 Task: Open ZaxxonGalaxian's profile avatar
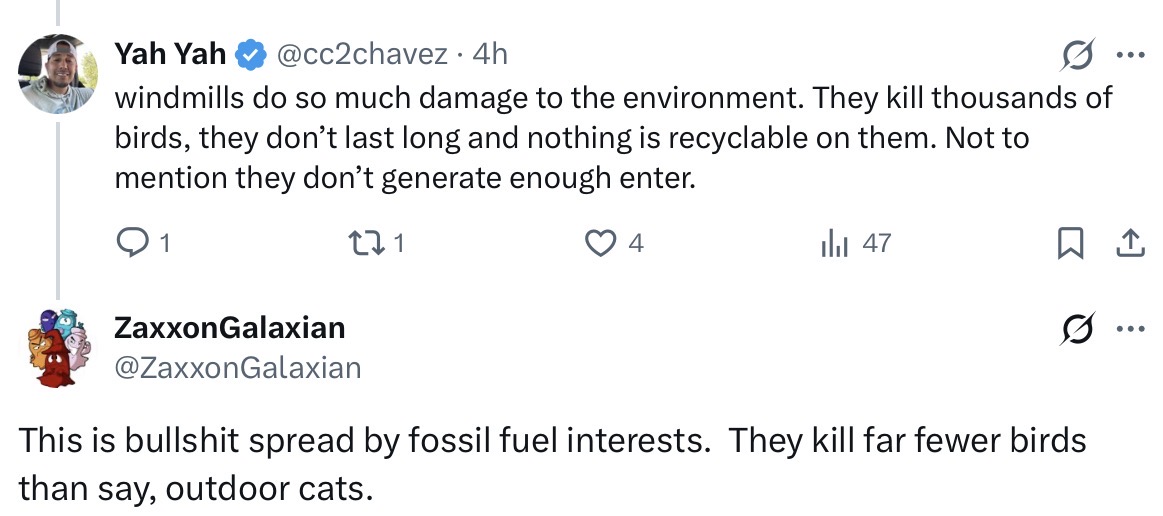[58, 346]
